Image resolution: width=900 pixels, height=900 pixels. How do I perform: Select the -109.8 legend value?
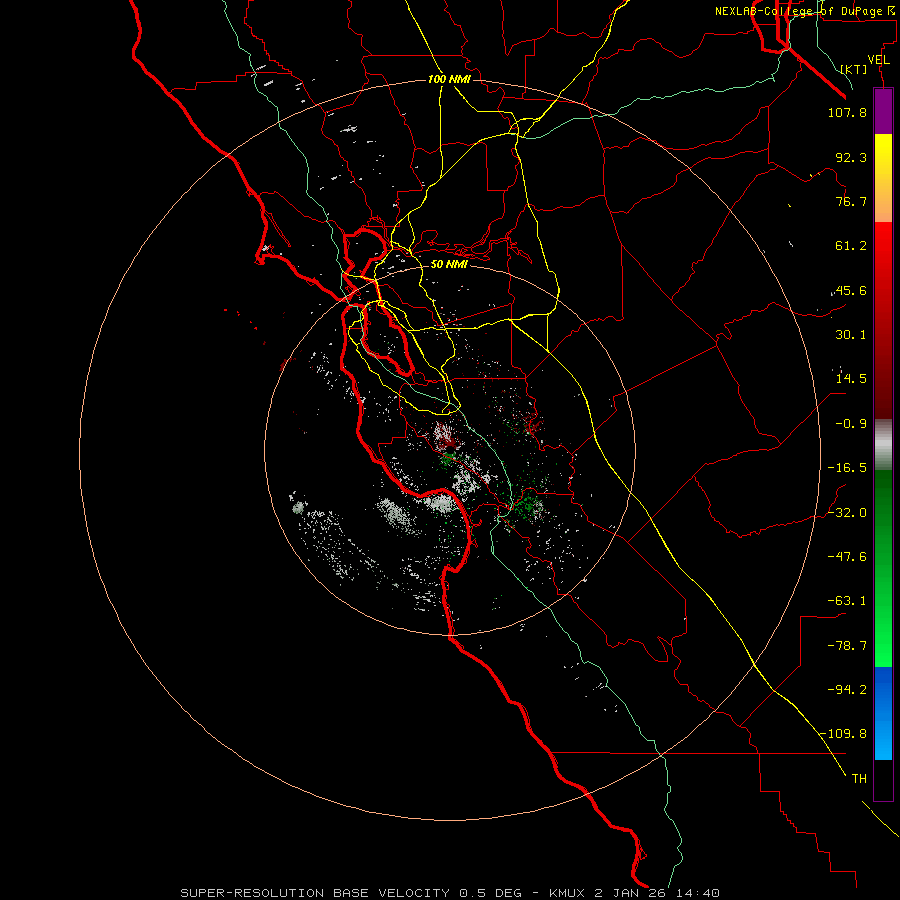coord(843,734)
